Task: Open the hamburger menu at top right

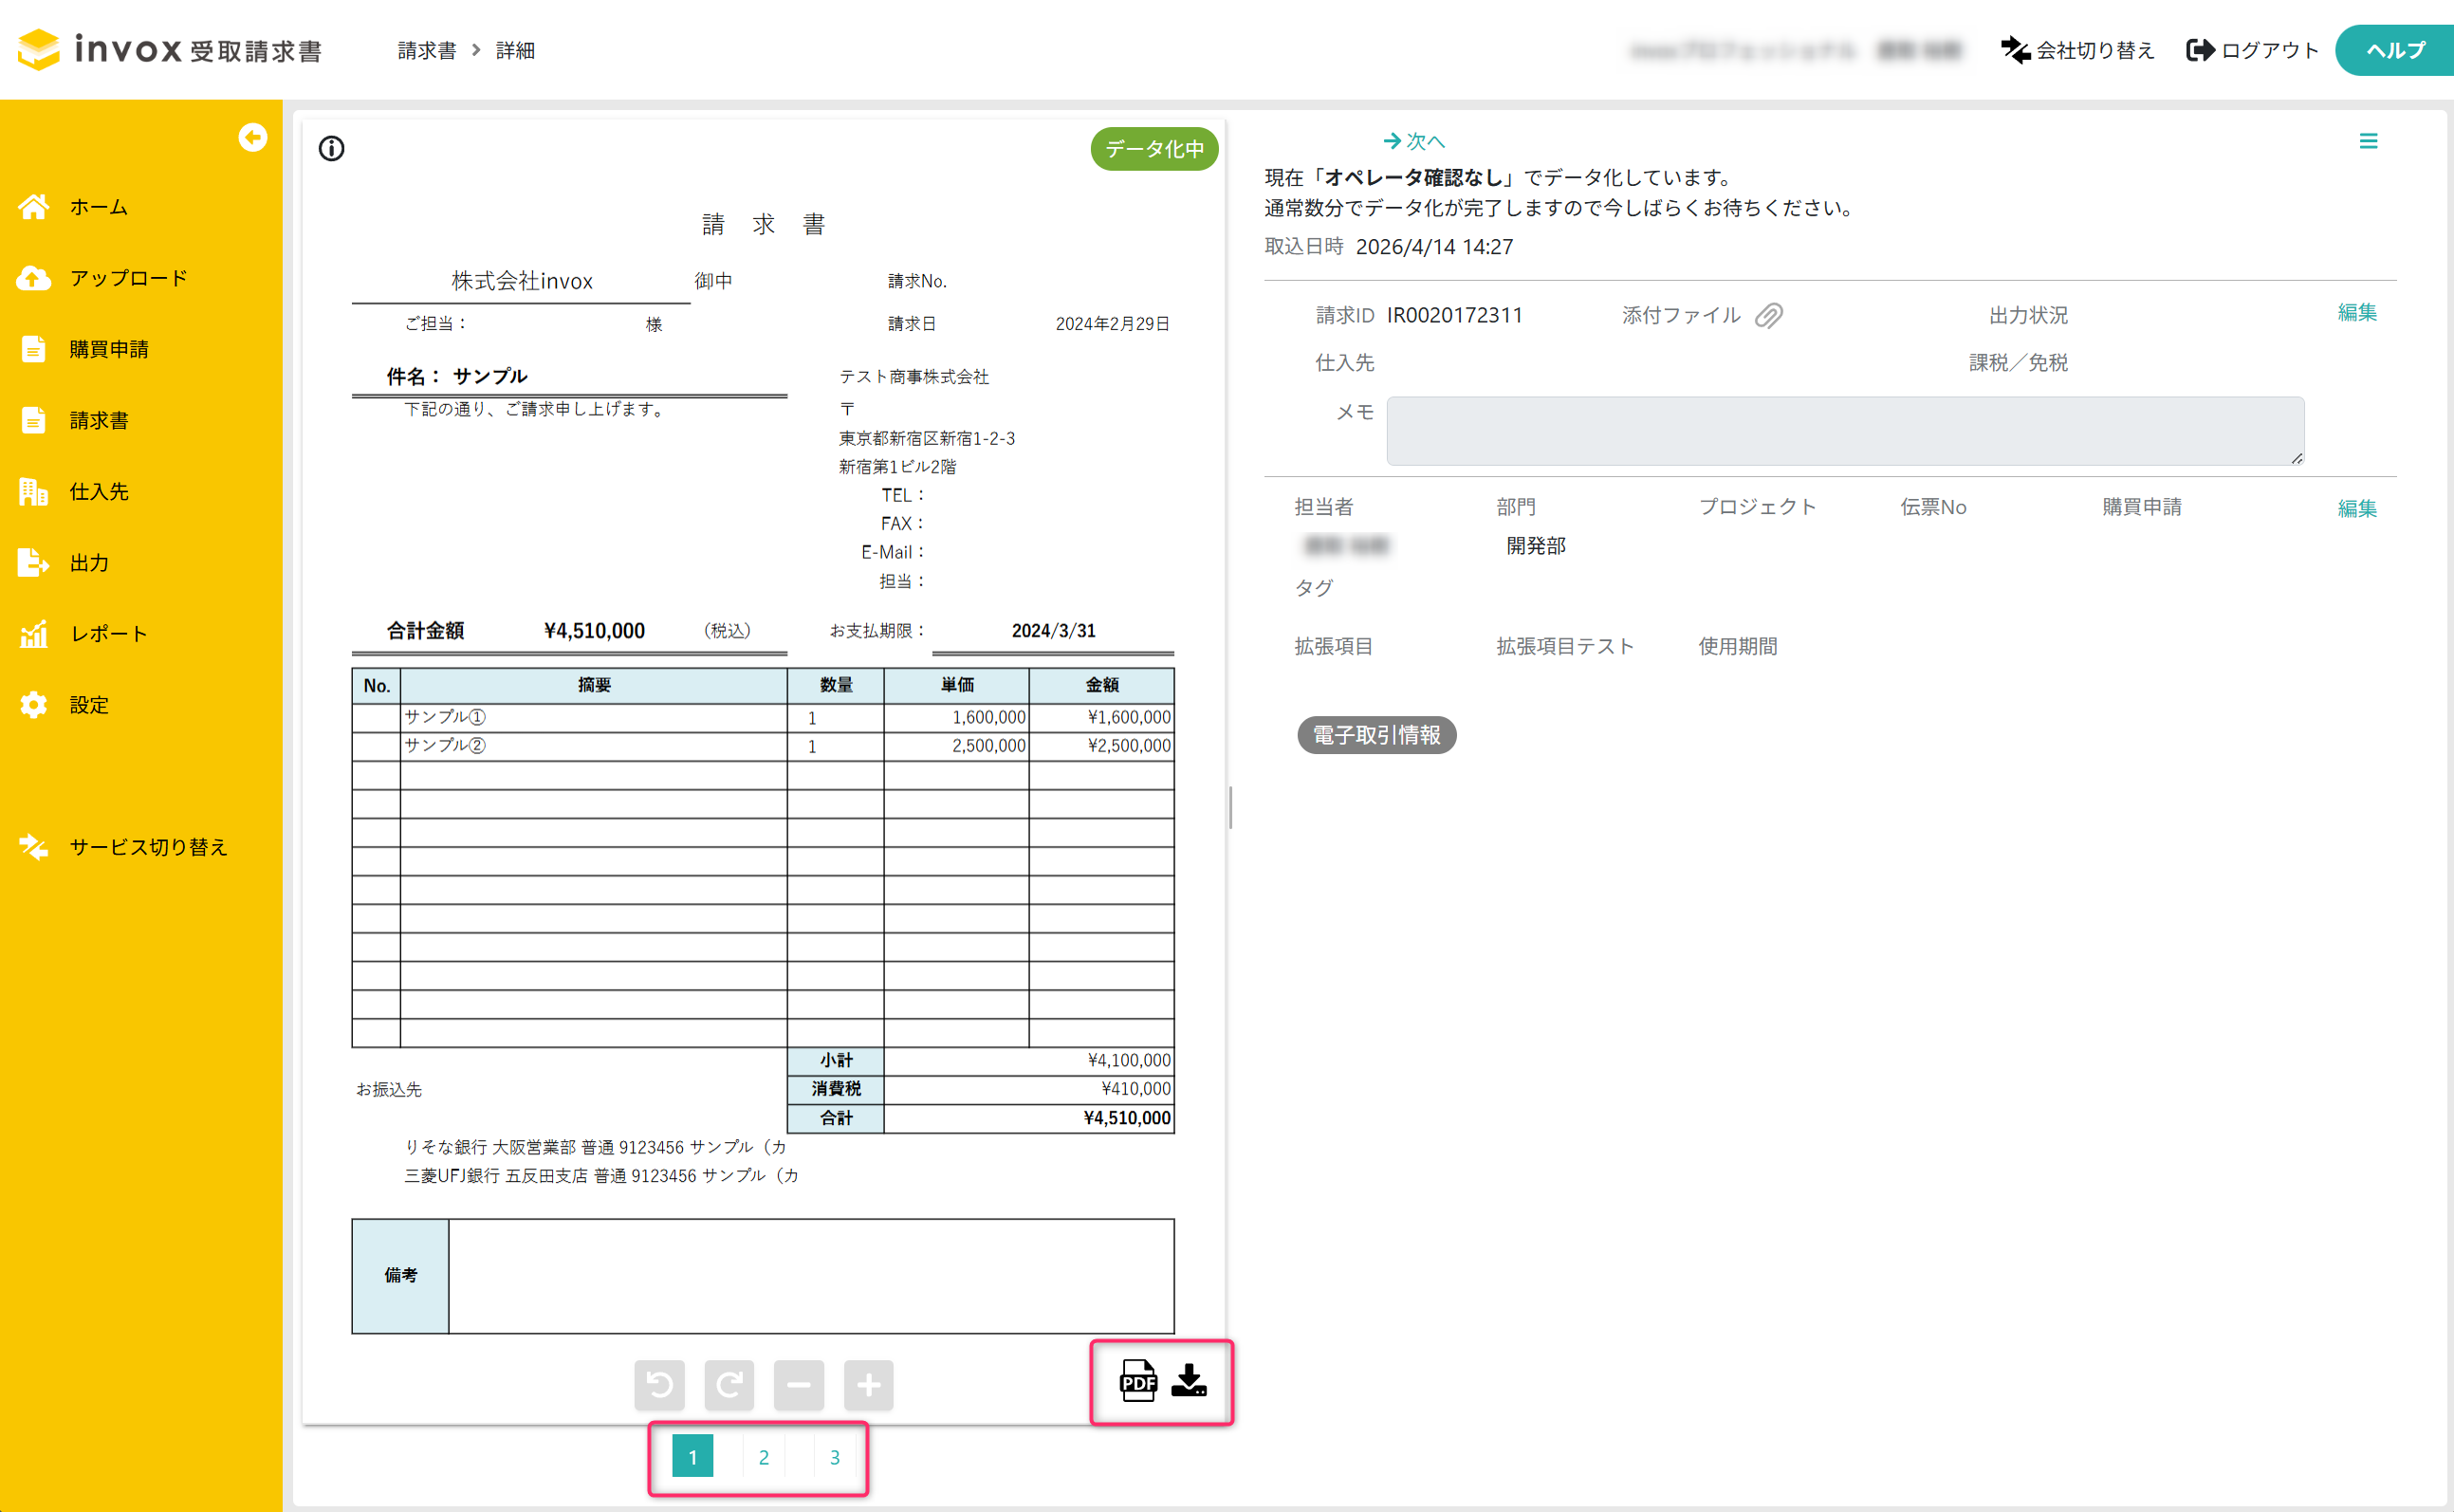Action: [2368, 142]
